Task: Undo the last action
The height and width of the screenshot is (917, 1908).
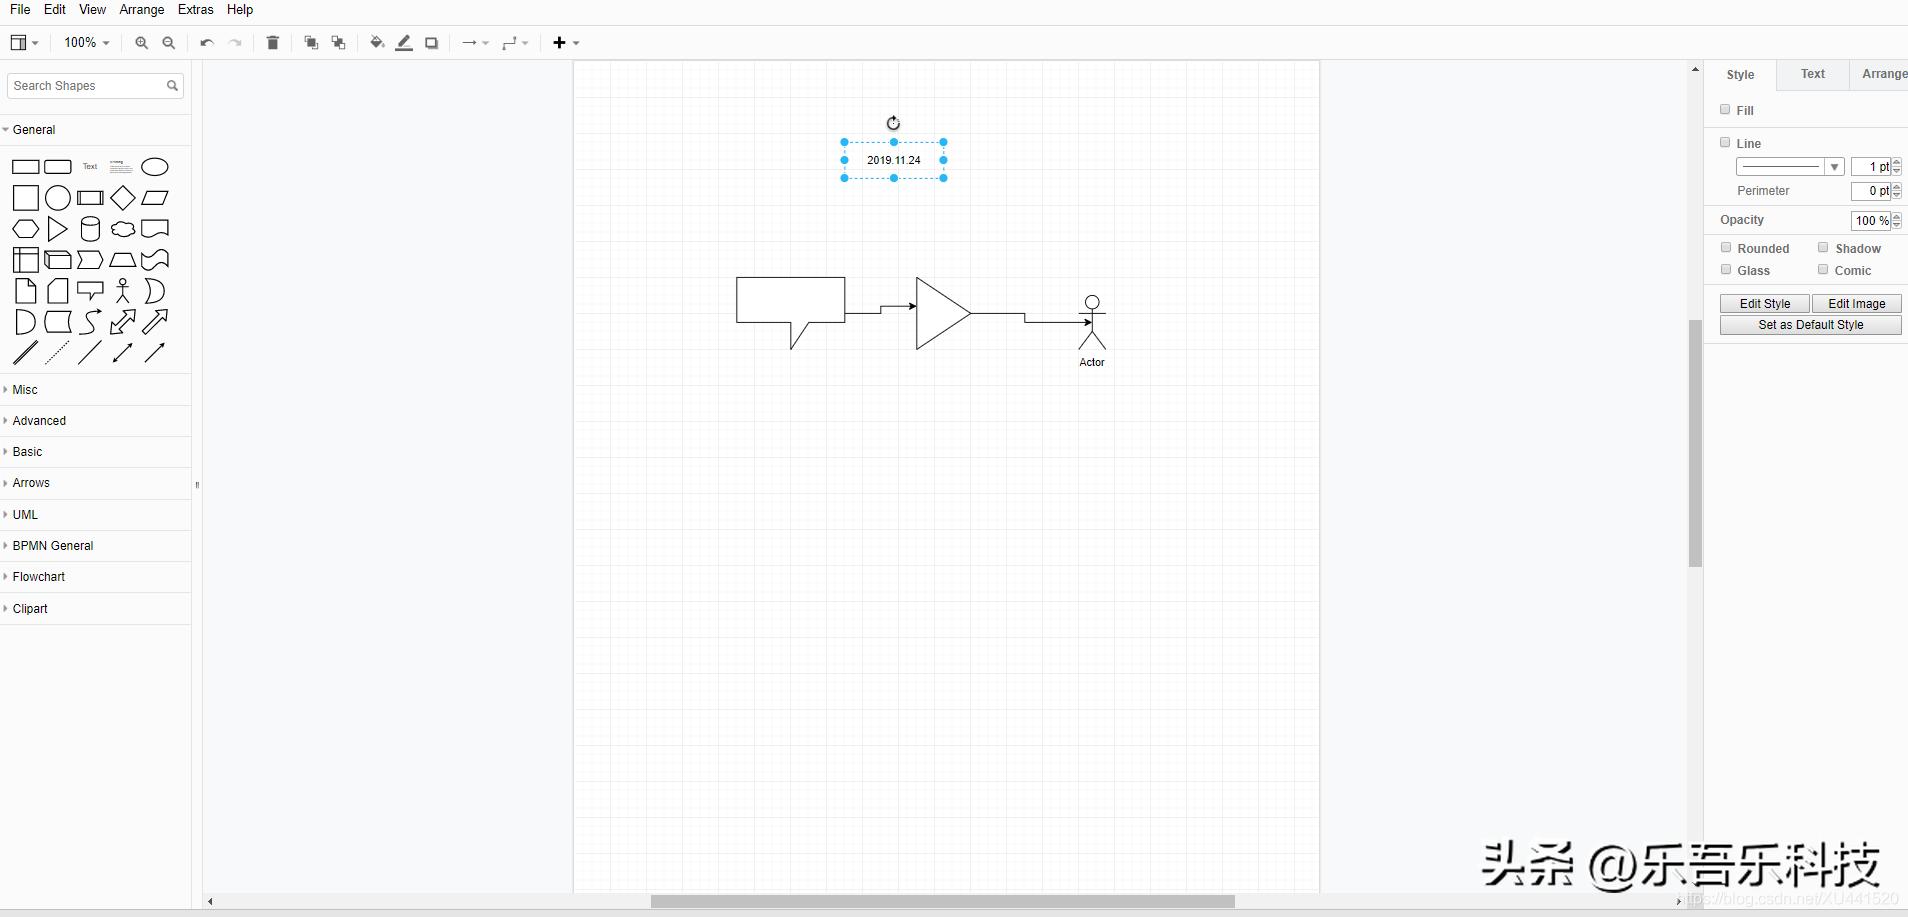Action: tap(207, 43)
